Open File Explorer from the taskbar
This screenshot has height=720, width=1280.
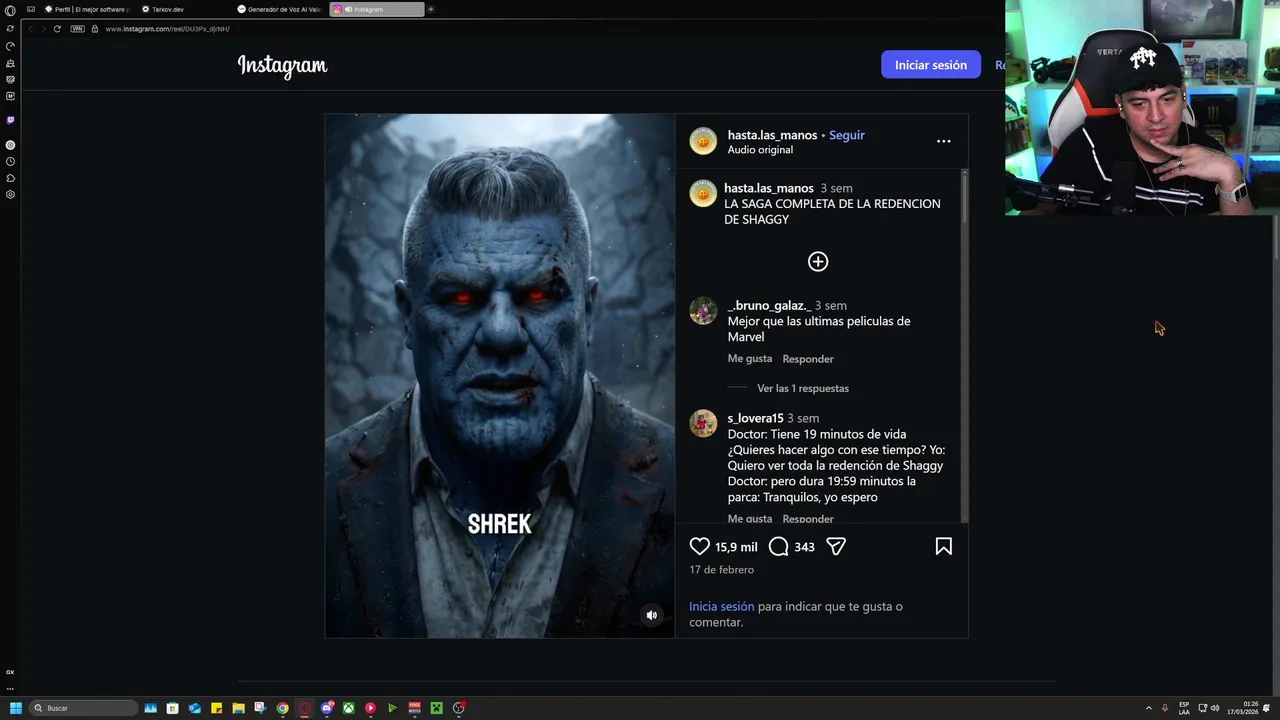point(238,708)
